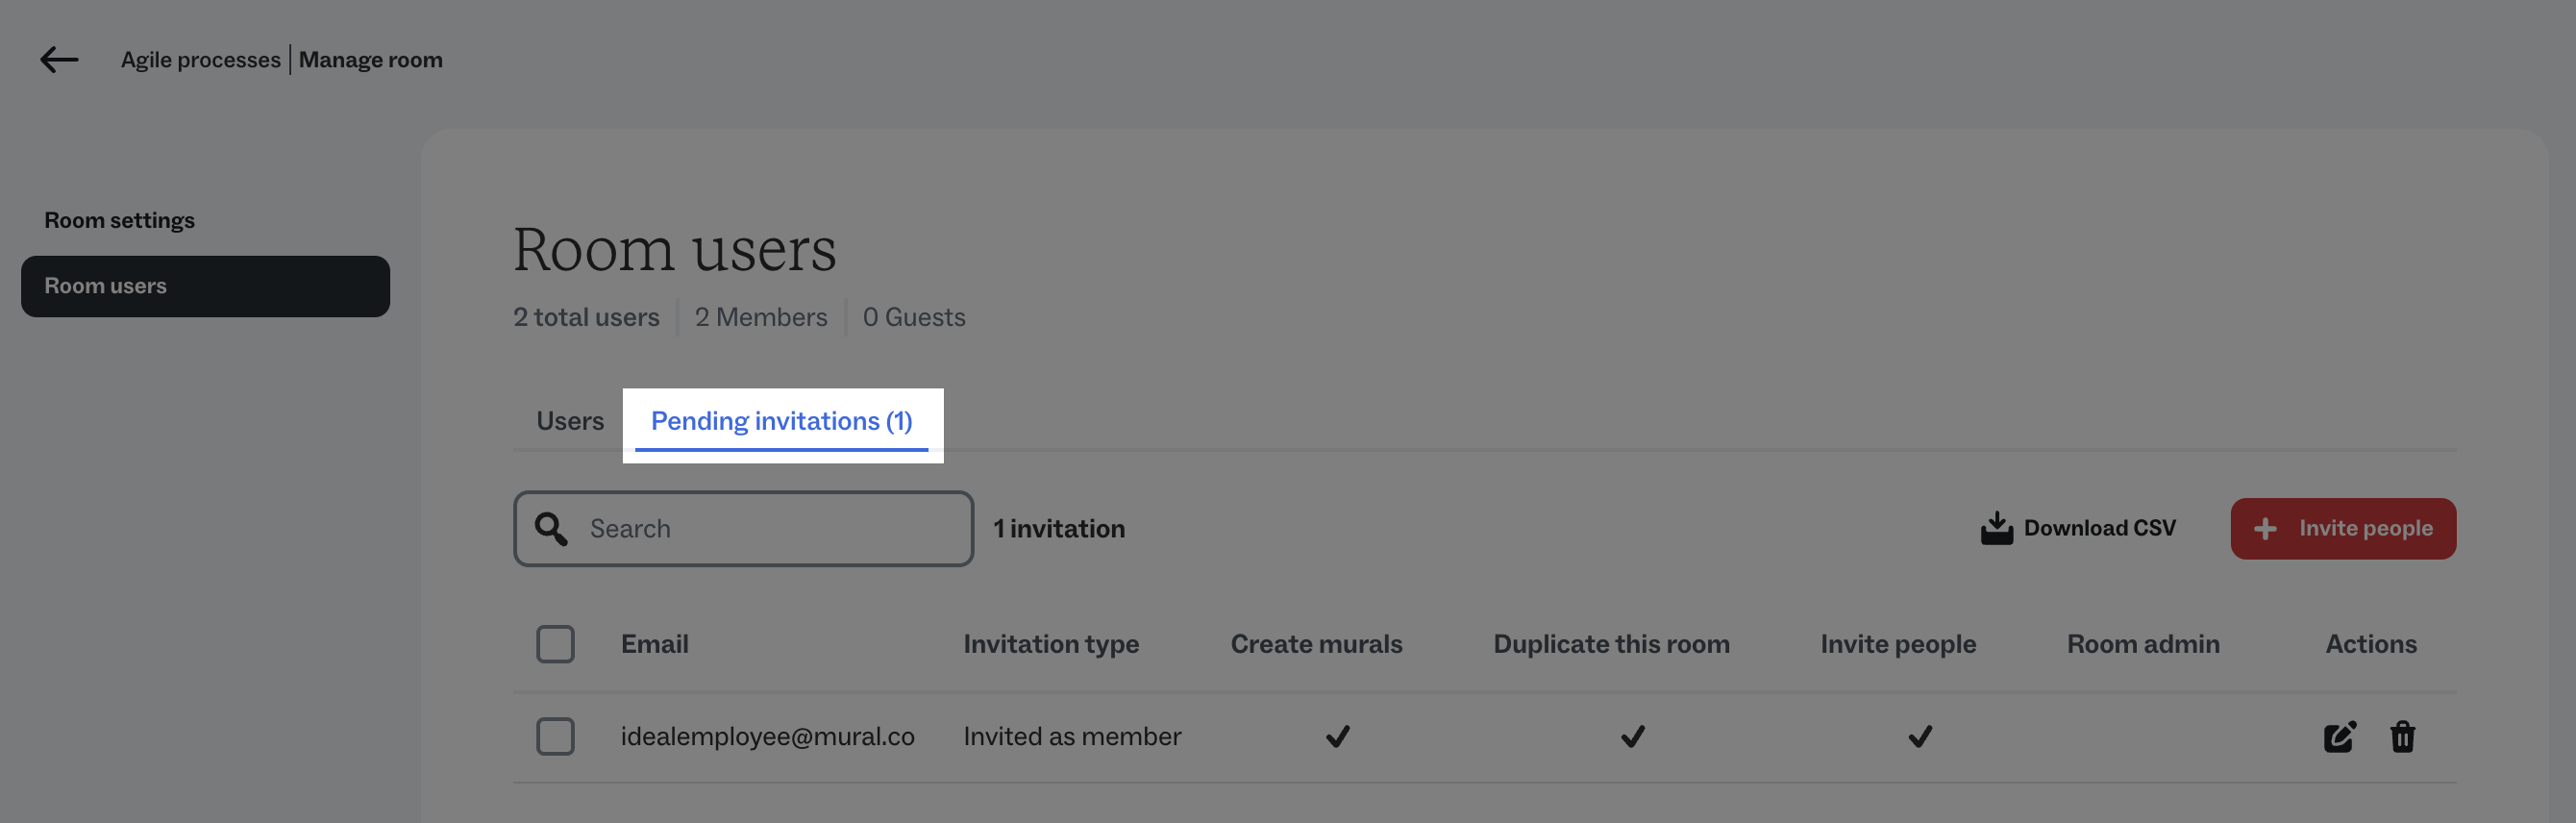Click the edit invitation pencil icon
Image resolution: width=2576 pixels, height=823 pixels.
[2339, 737]
